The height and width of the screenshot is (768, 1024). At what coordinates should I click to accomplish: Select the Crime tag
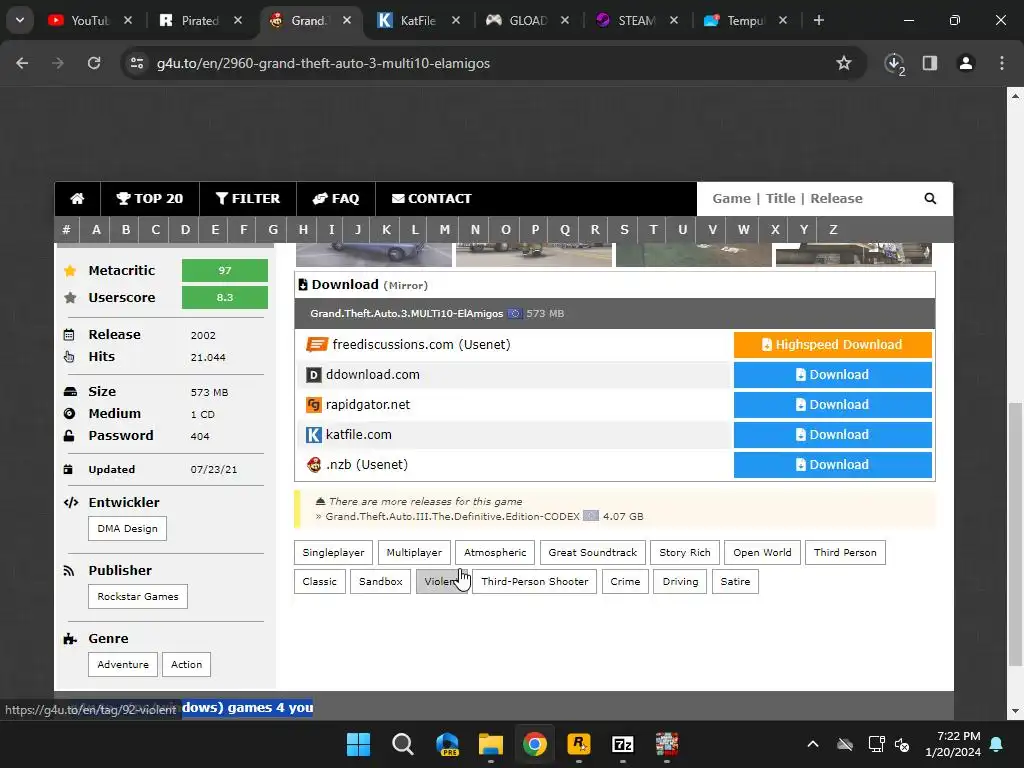(625, 581)
